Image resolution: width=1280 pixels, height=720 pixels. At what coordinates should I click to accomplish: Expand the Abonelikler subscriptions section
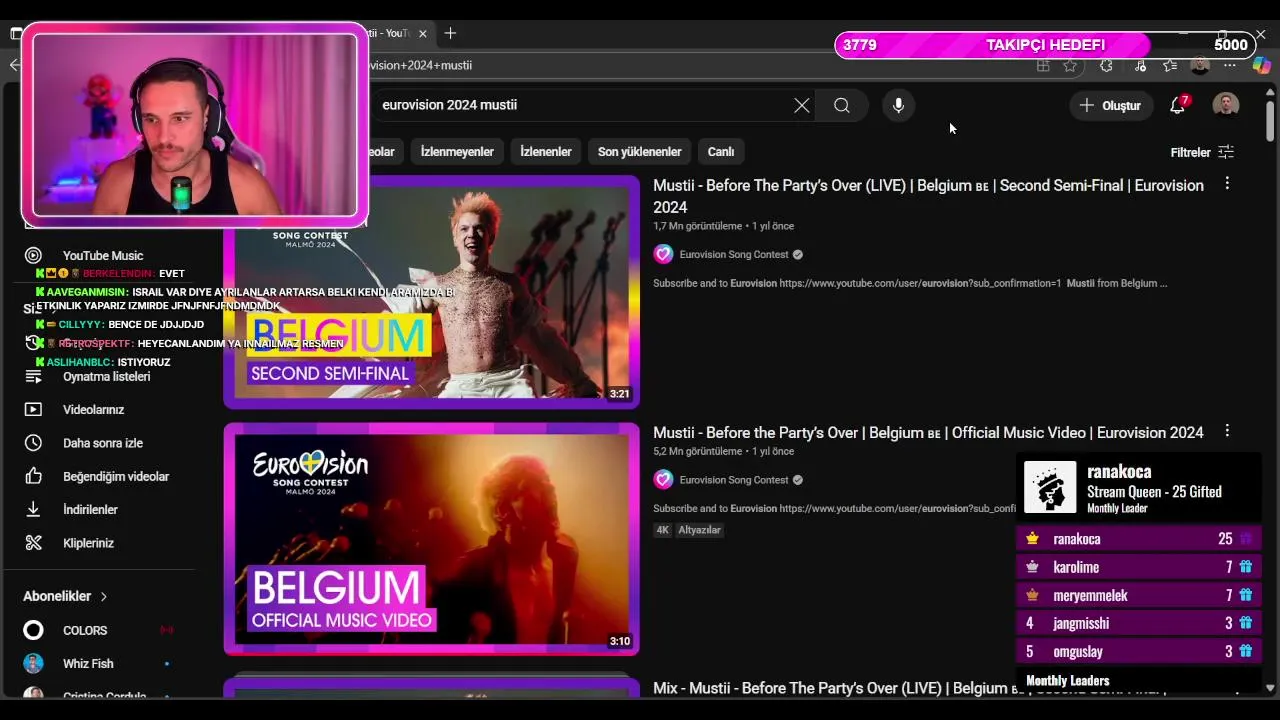click(x=65, y=596)
